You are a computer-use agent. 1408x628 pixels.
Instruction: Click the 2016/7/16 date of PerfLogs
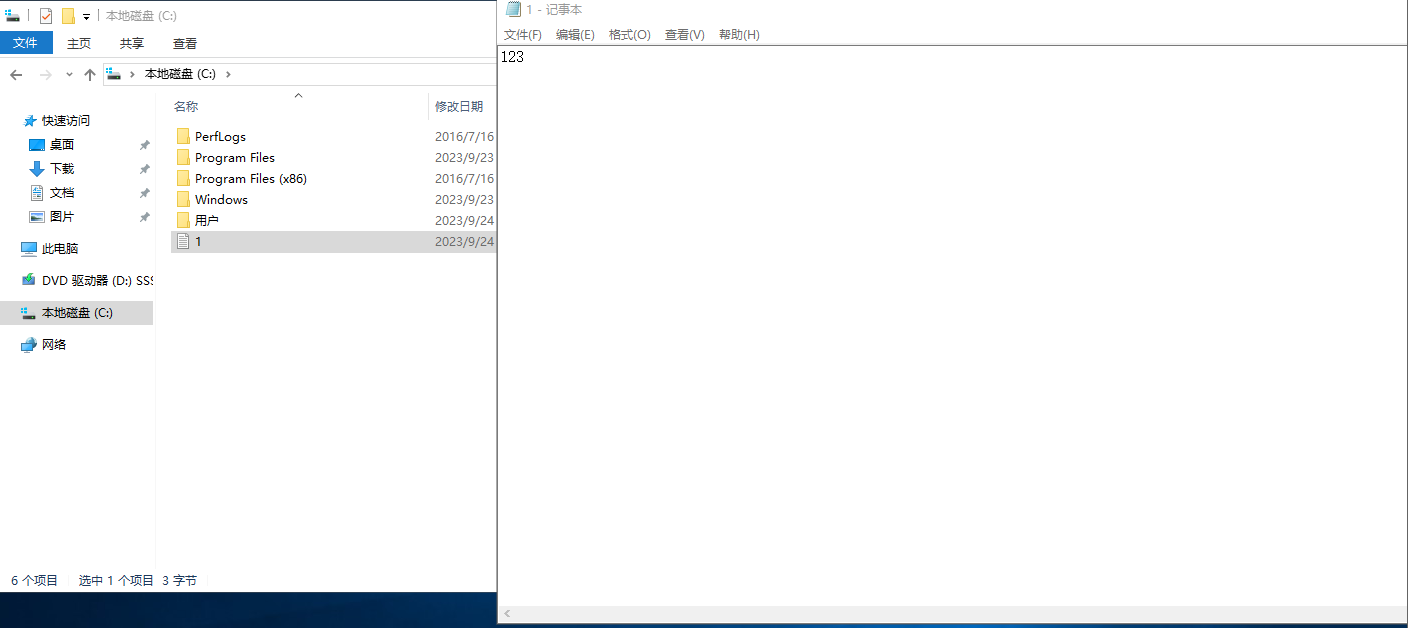coord(465,137)
